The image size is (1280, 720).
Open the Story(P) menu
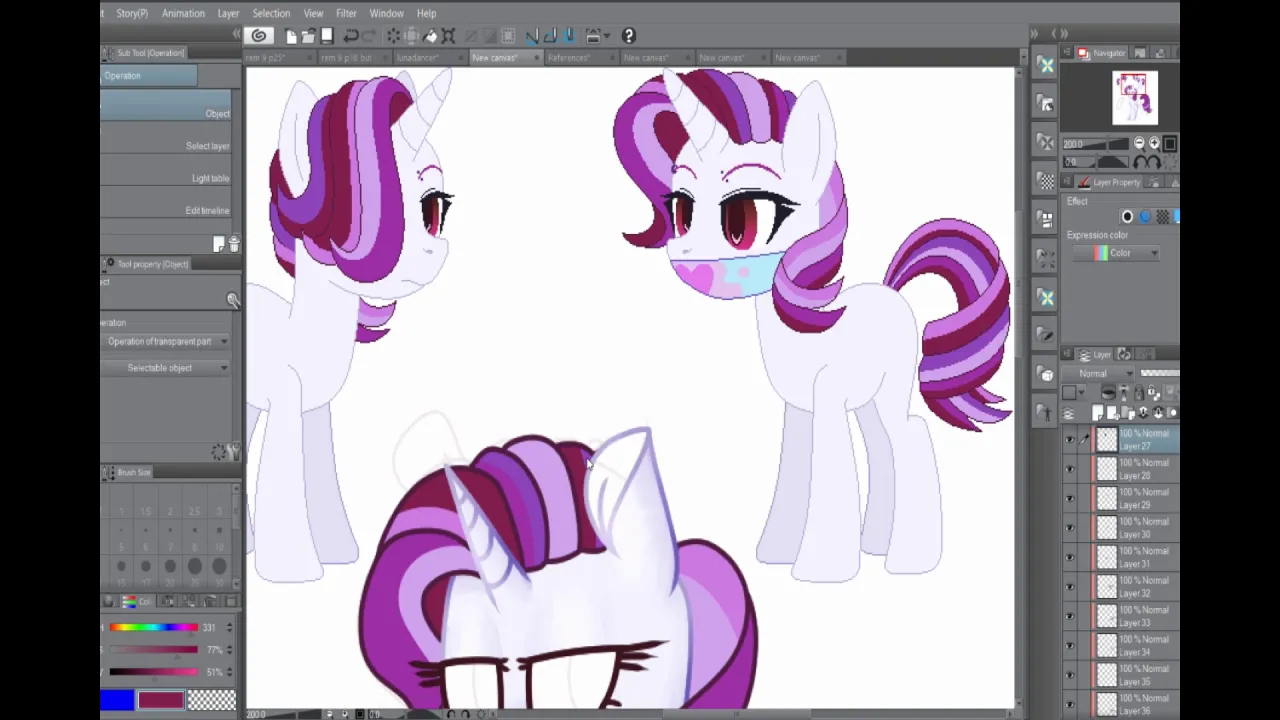pos(132,13)
